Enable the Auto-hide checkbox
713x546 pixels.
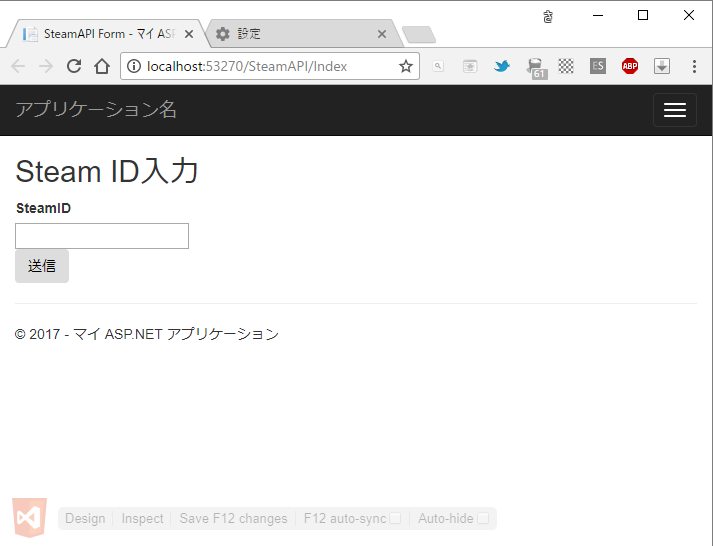(483, 518)
